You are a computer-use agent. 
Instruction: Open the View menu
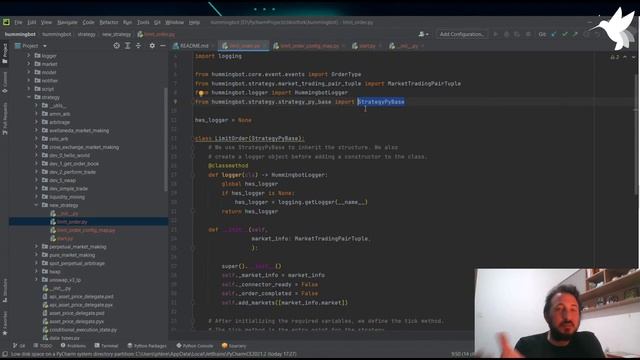[x=46, y=22]
